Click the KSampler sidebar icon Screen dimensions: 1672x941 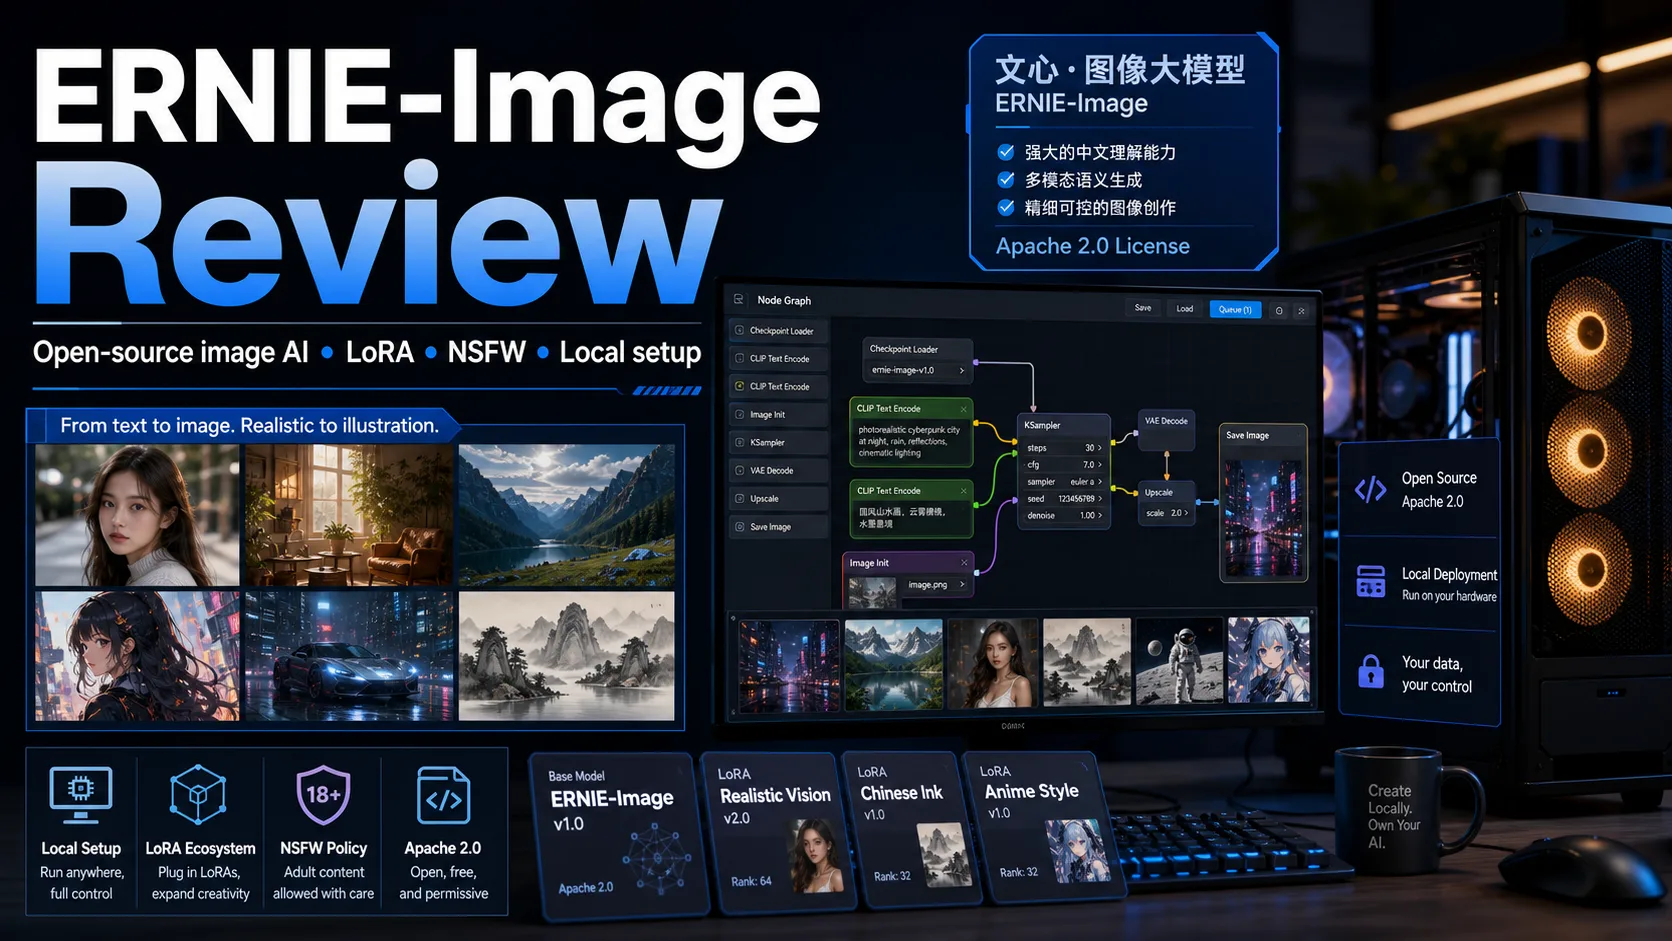point(740,442)
